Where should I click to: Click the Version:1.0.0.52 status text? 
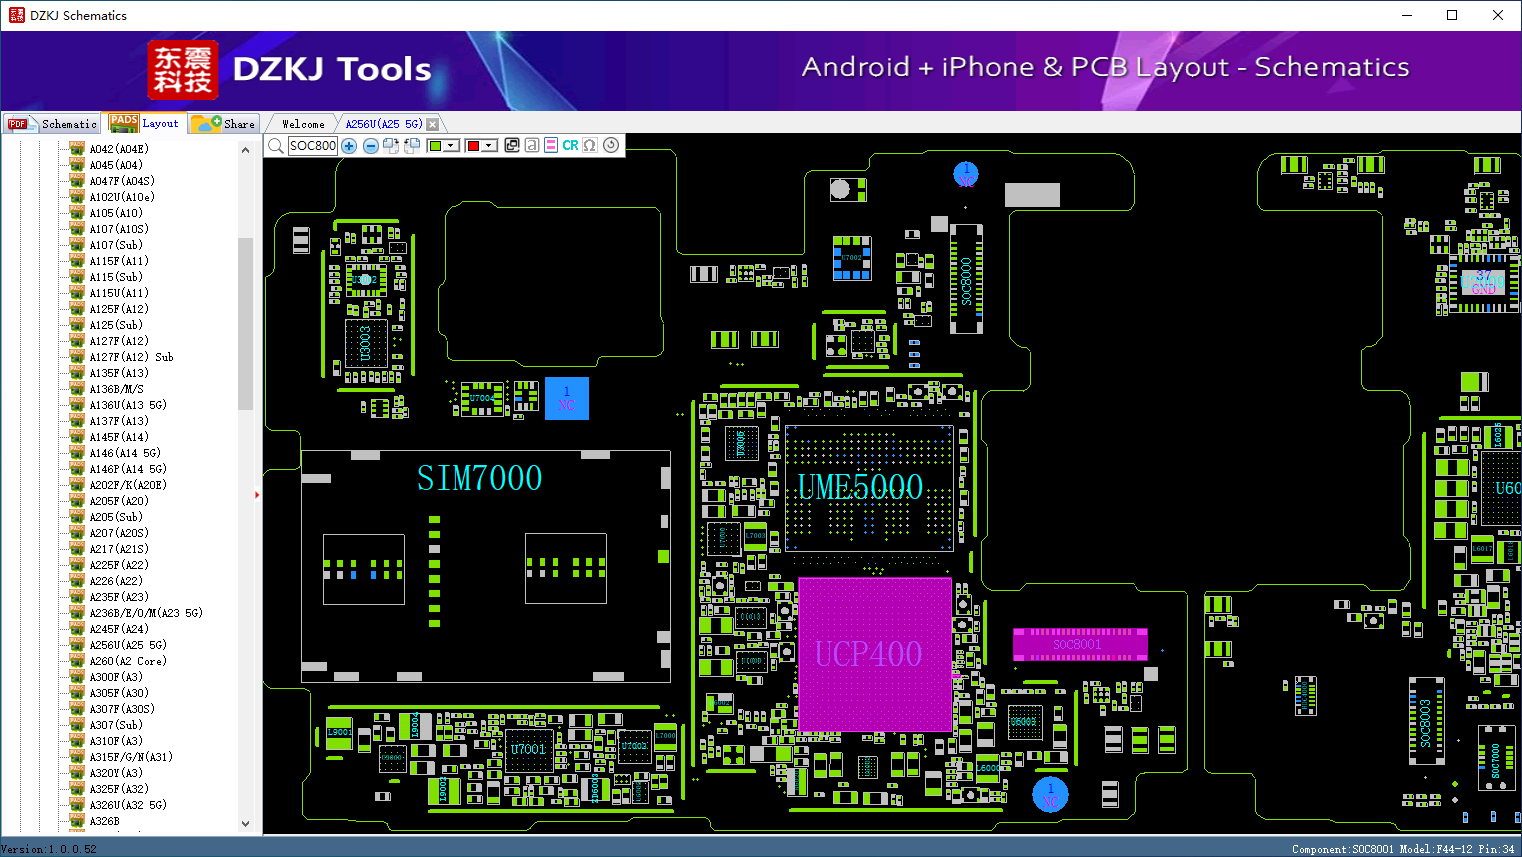(49, 849)
